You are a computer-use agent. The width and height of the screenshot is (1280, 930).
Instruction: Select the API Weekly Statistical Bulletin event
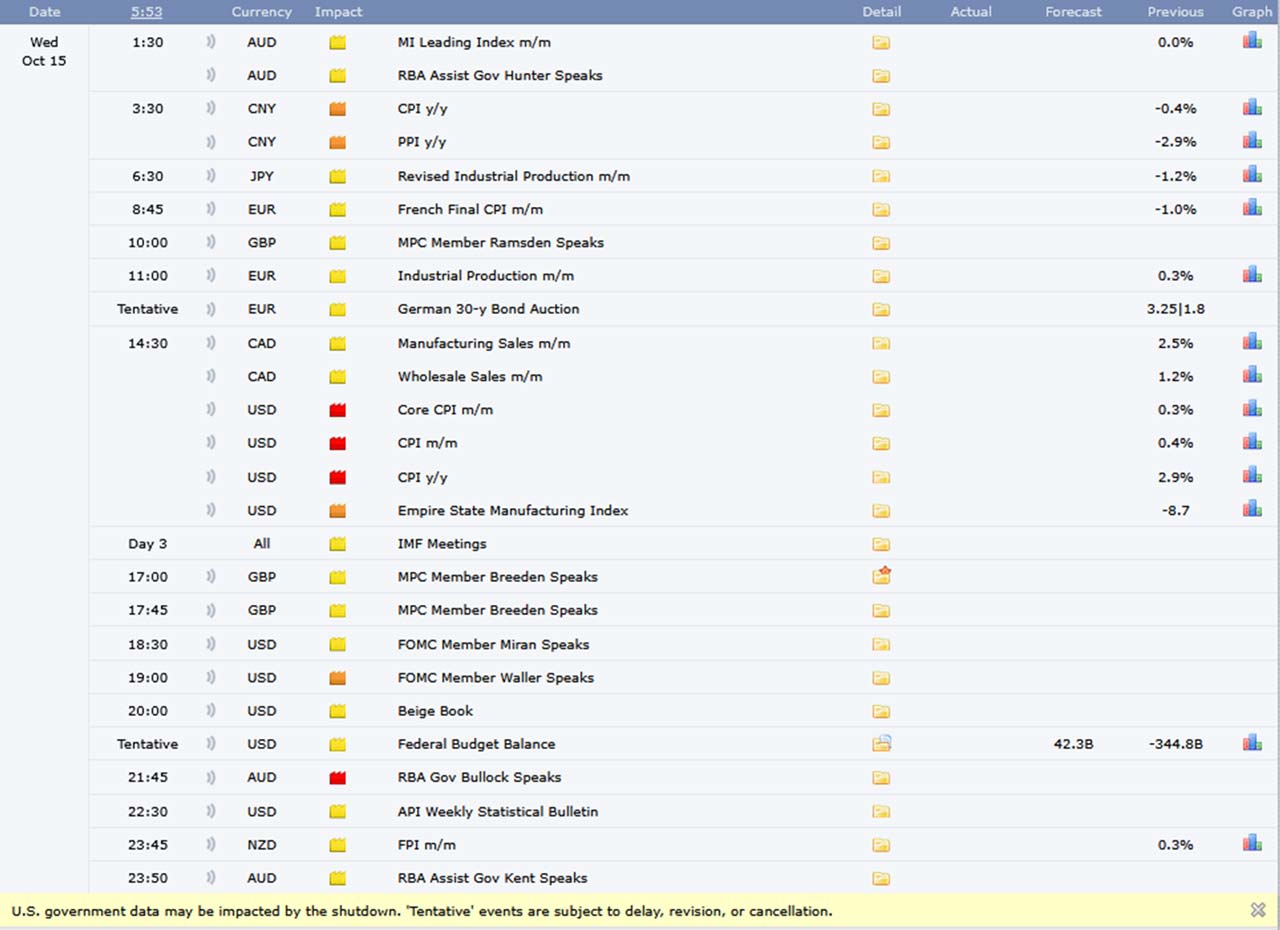pos(497,811)
